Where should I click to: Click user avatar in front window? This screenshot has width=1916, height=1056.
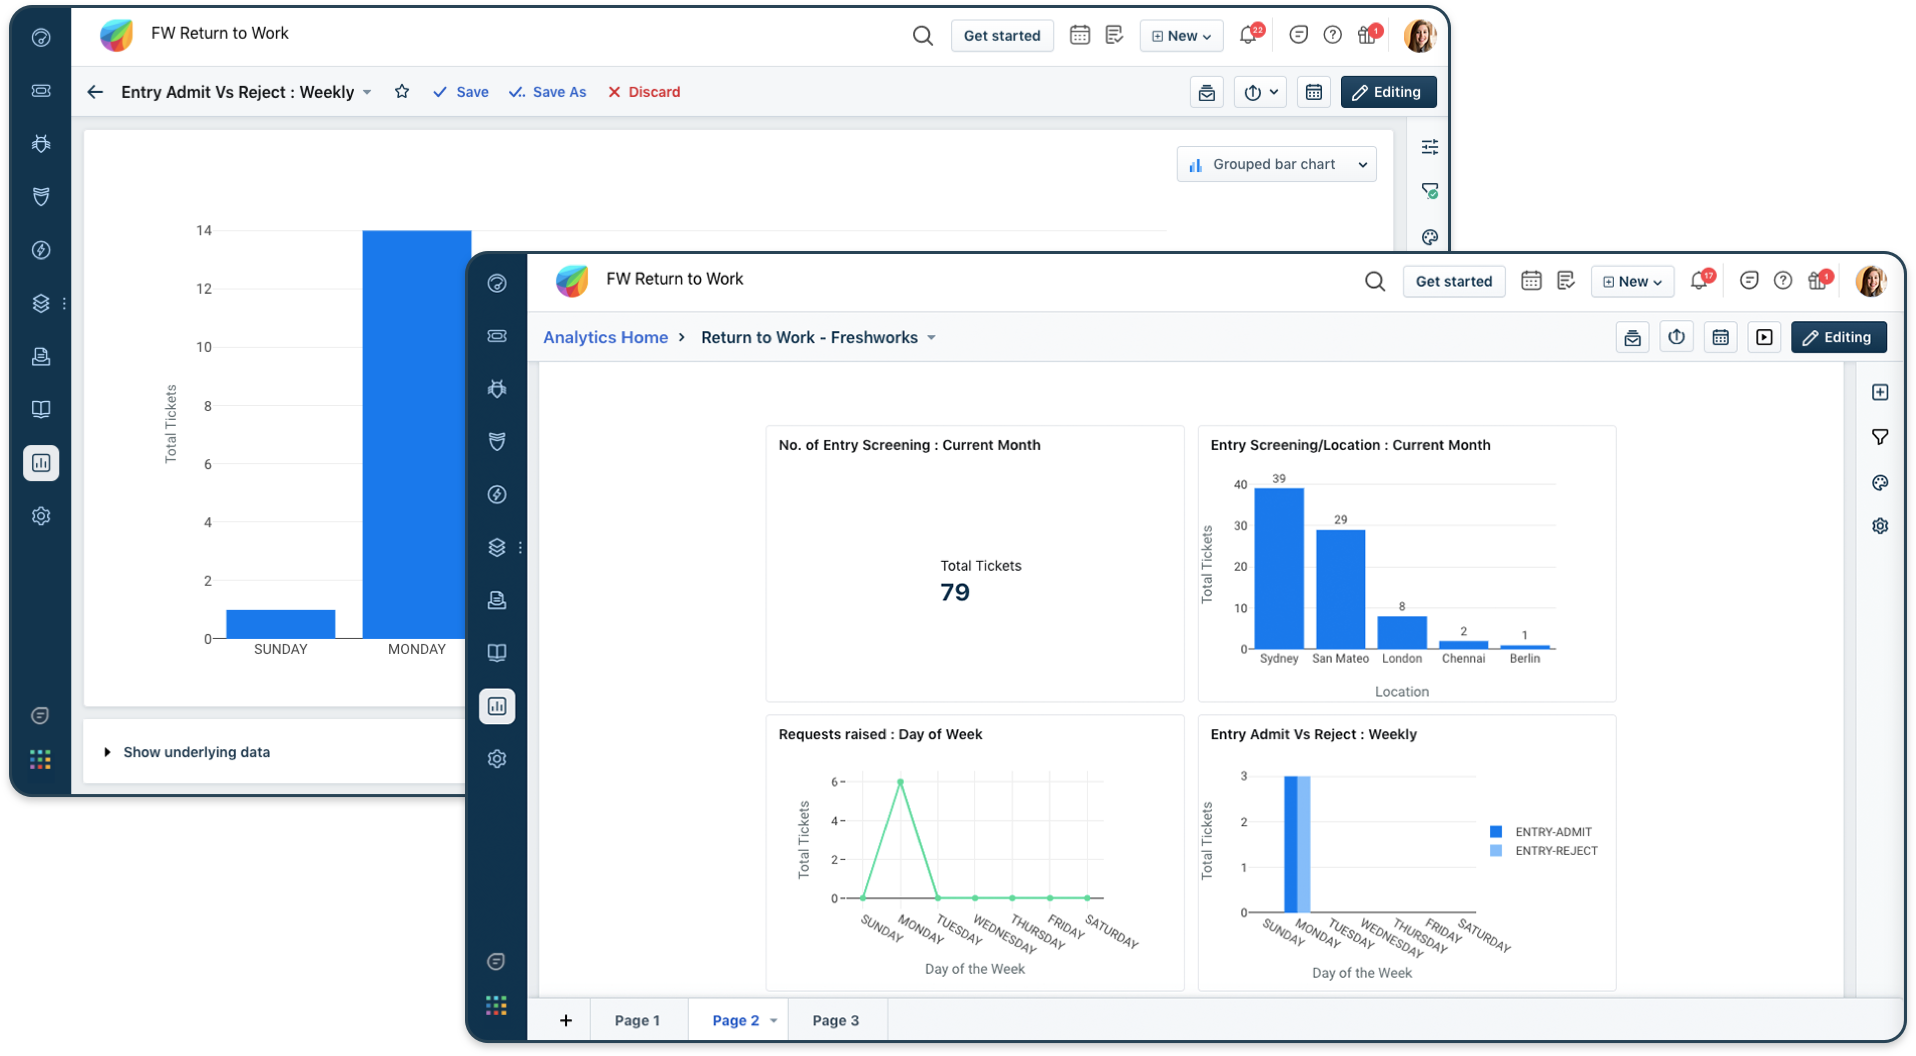point(1871,281)
